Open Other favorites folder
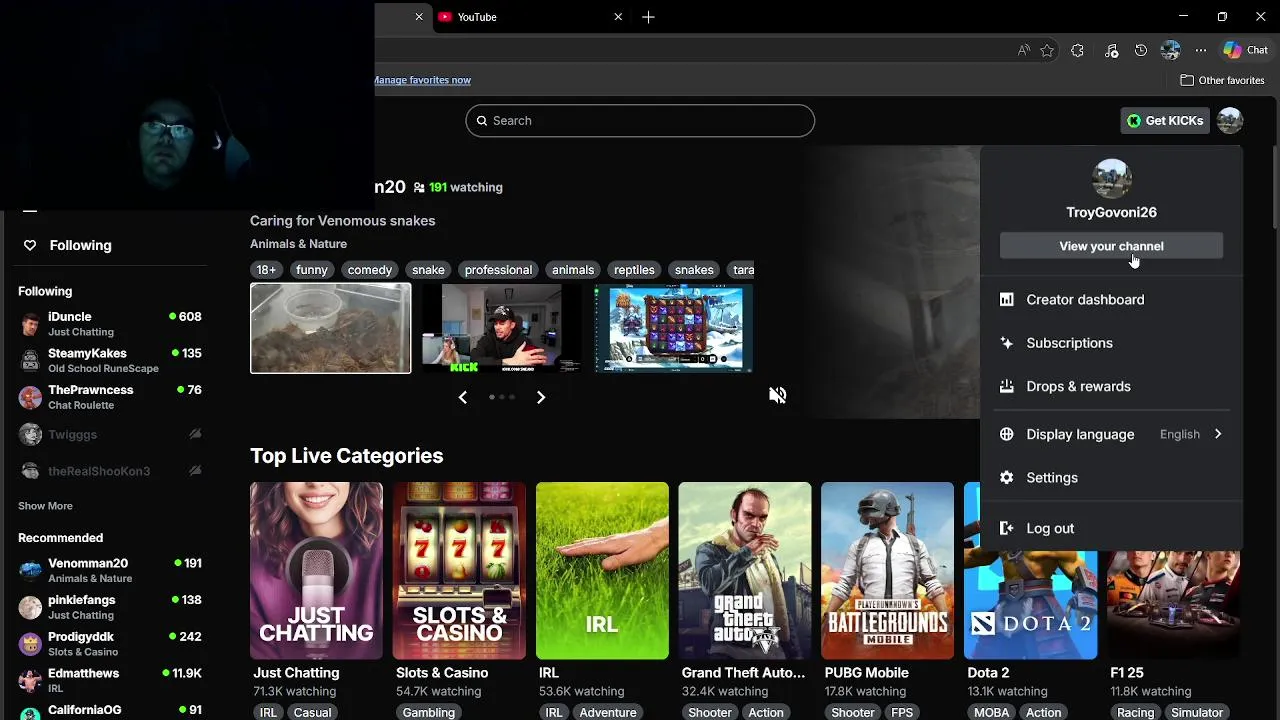Screen dimensions: 1280x720 (1222, 80)
